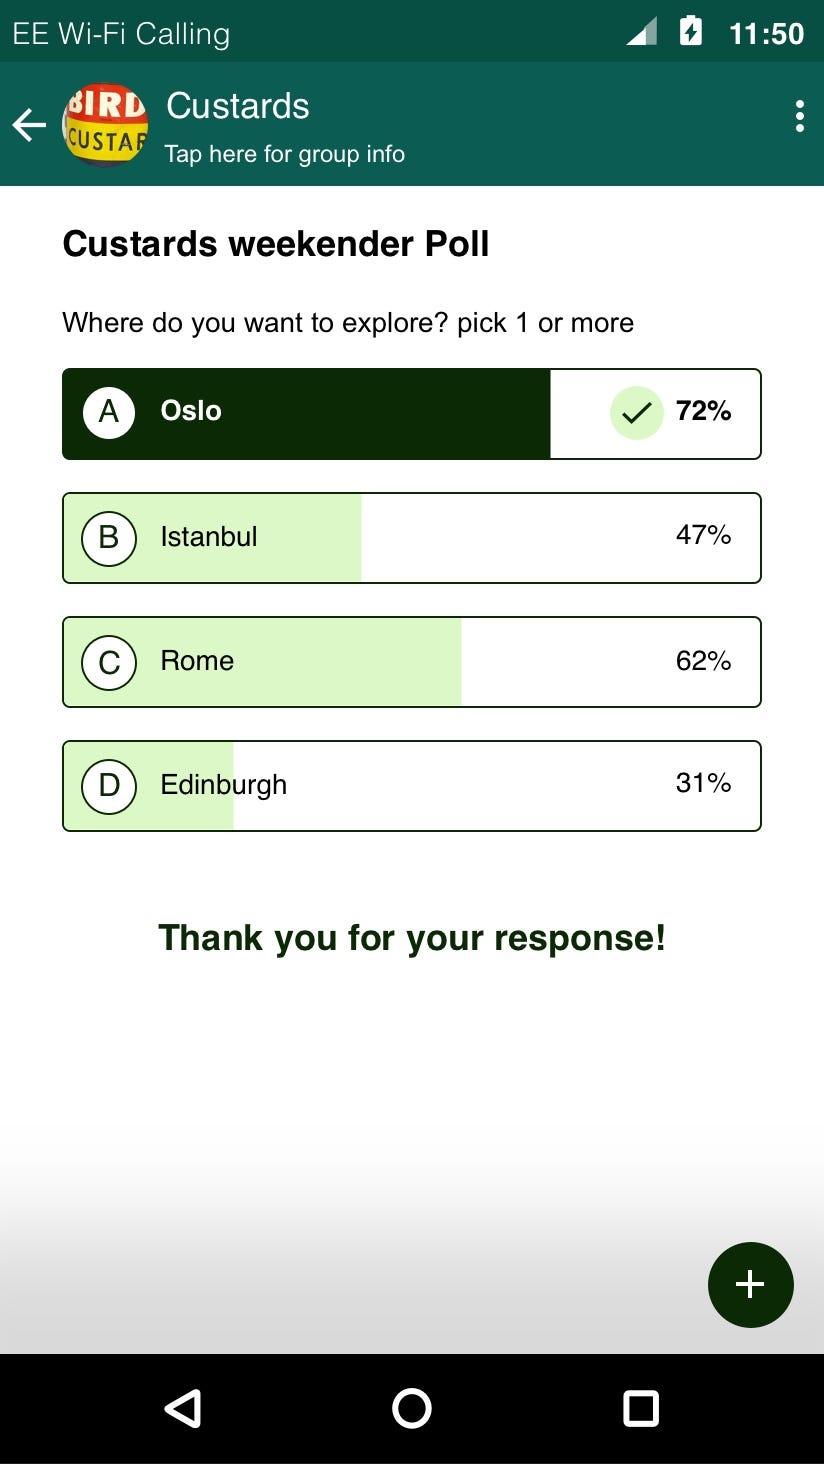
Task: Tap the Custards weekender Poll heading
Action: pos(275,243)
